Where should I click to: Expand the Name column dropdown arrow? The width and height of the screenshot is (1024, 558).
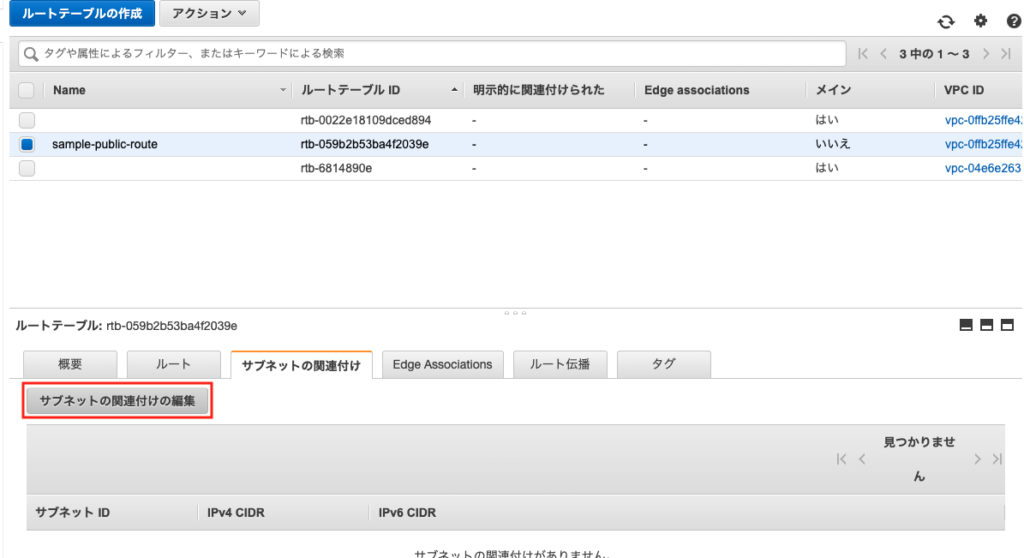[283, 91]
